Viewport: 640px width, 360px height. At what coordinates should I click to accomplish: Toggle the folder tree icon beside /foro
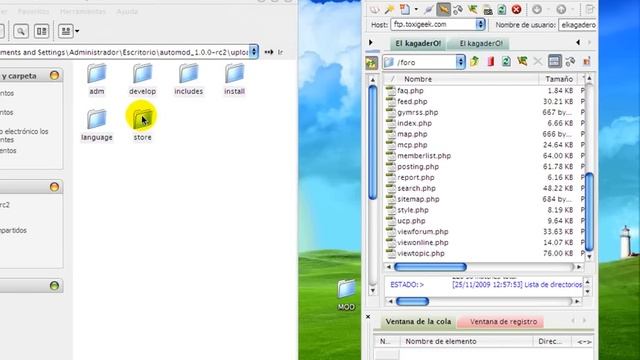point(371,62)
